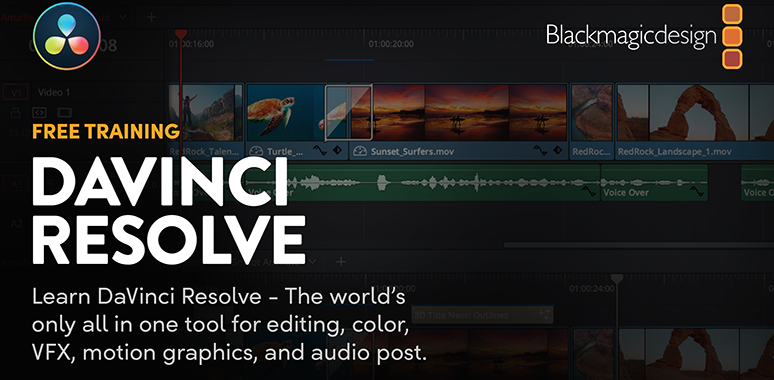
Task: Click the lock icon under Video 1
Action: click(x=16, y=112)
